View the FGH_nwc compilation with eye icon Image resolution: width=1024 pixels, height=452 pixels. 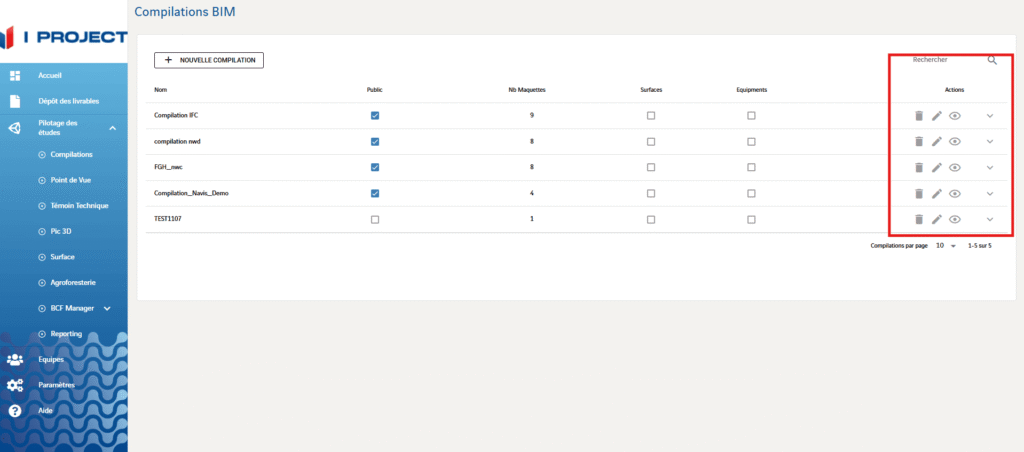pos(955,168)
